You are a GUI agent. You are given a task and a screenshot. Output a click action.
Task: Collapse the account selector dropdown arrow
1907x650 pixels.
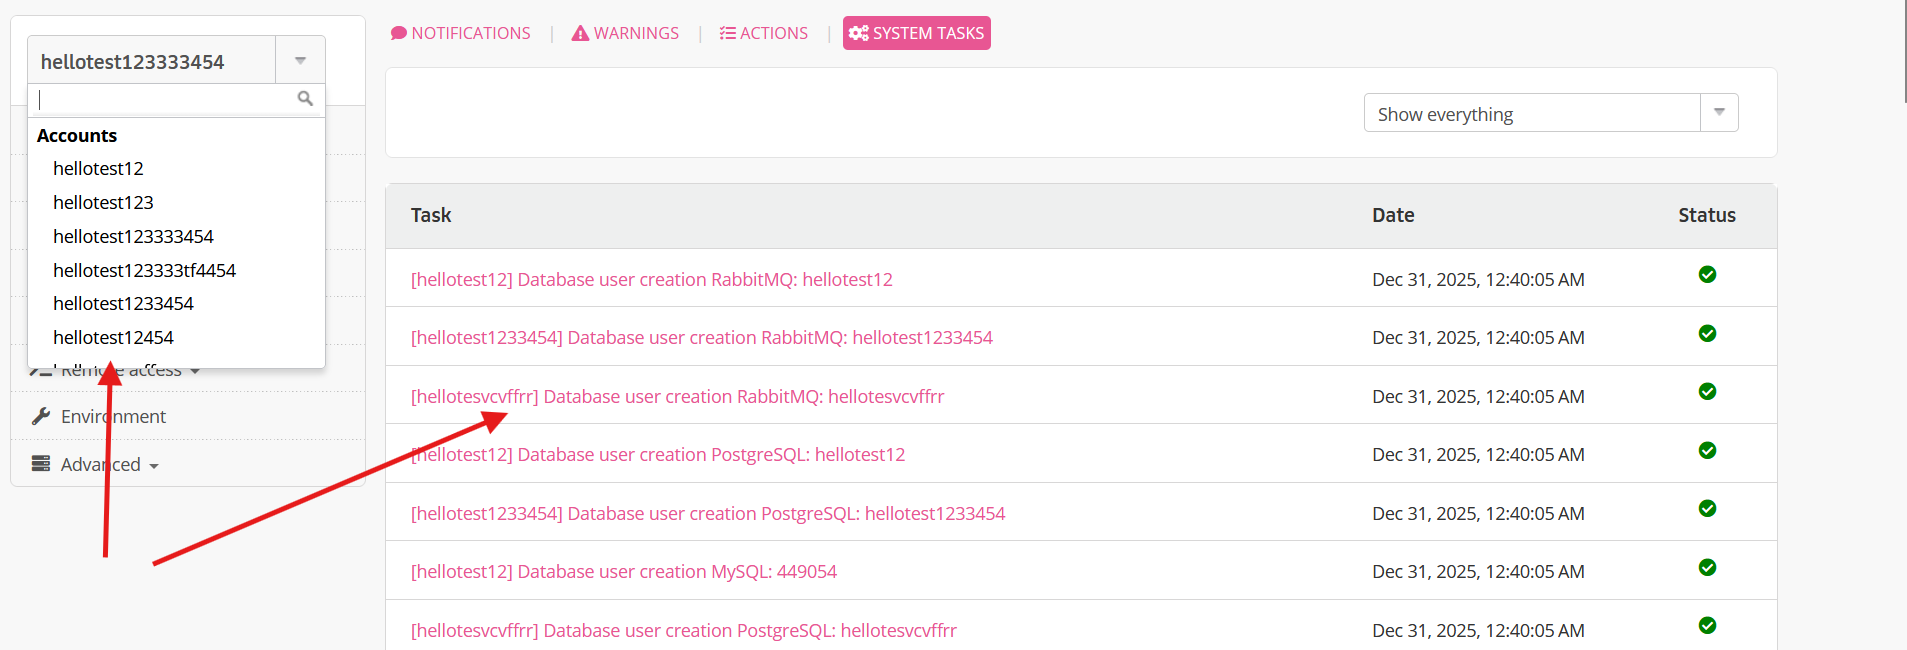pos(300,61)
